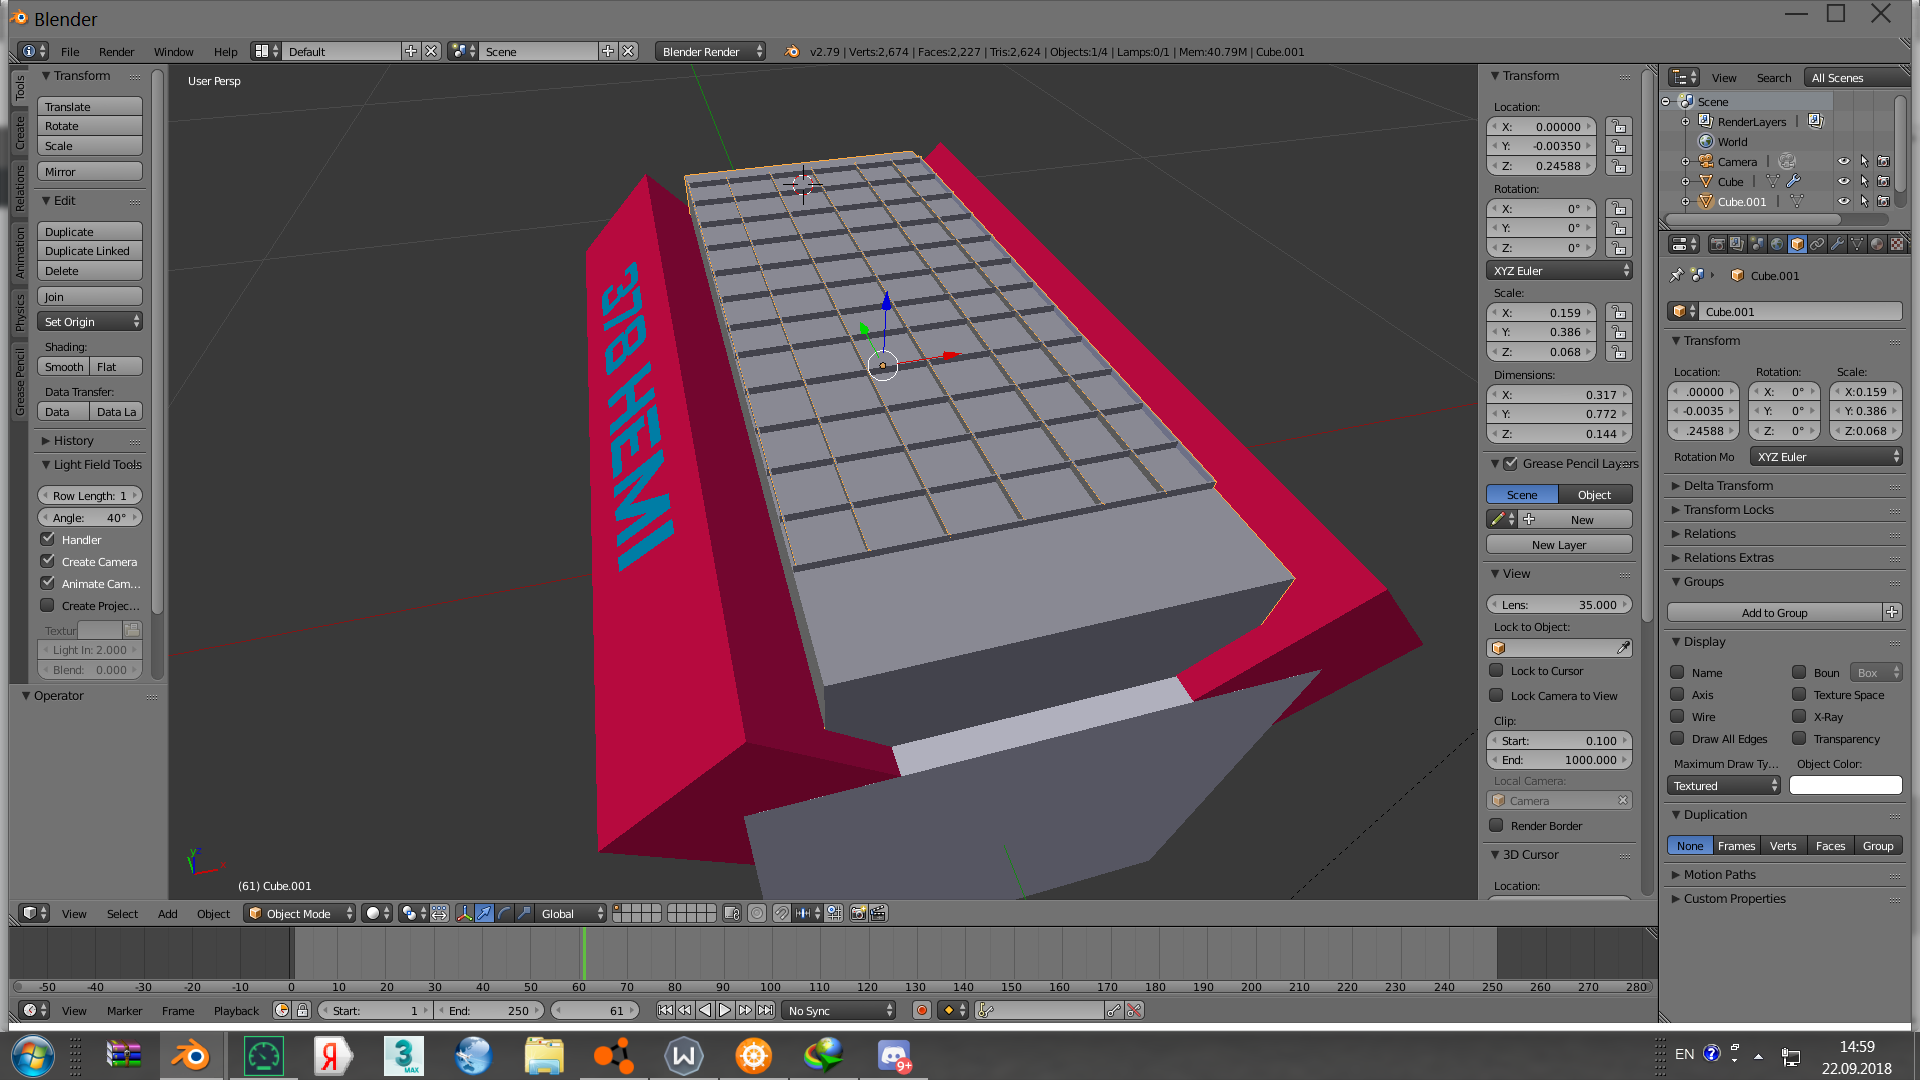Open the Marker menu in timeline
The height and width of the screenshot is (1080, 1920).
(x=124, y=1010)
